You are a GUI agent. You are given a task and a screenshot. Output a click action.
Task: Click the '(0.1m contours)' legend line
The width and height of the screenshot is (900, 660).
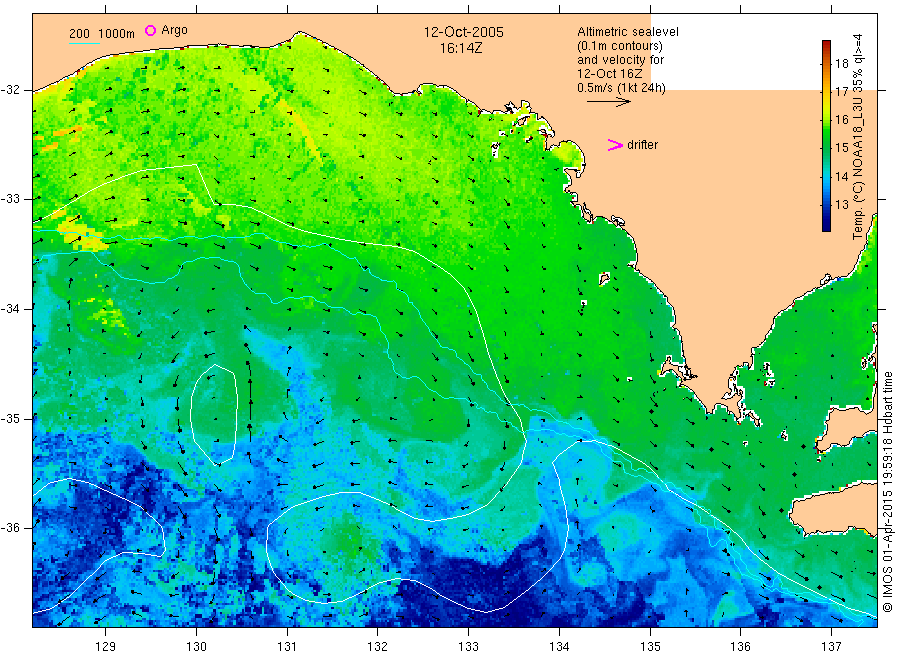(x=620, y=46)
